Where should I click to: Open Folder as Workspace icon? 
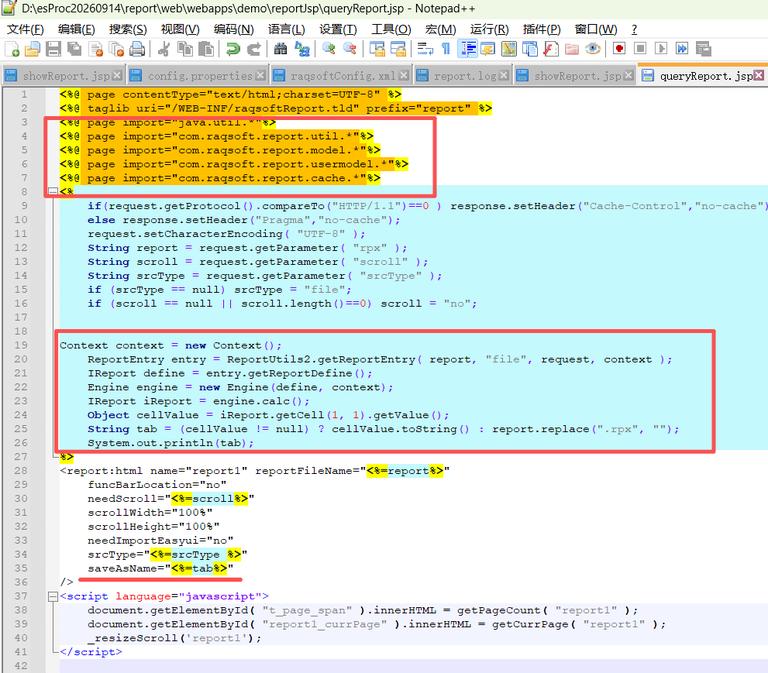[572, 49]
